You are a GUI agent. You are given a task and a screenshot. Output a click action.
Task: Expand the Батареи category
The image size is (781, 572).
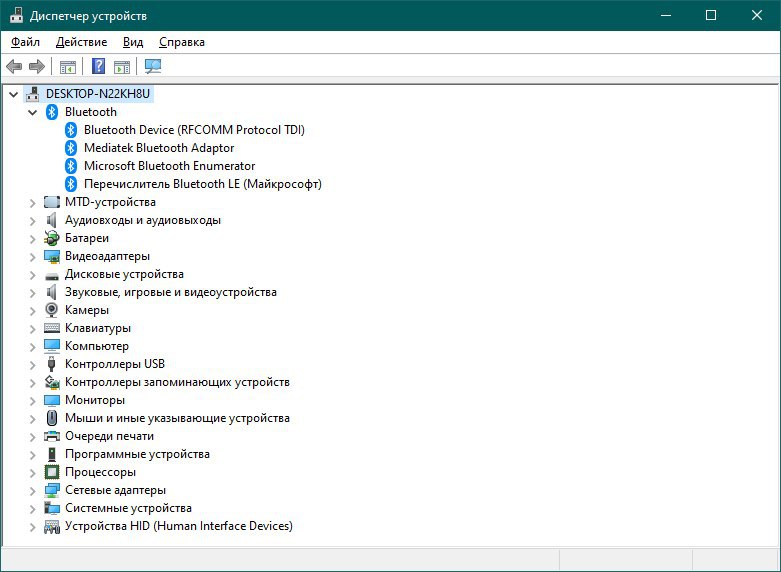(x=33, y=238)
